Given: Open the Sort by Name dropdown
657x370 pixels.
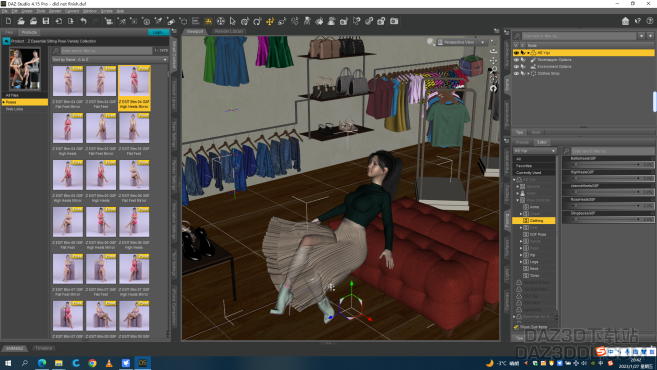Looking at the screenshot, I should (110, 60).
